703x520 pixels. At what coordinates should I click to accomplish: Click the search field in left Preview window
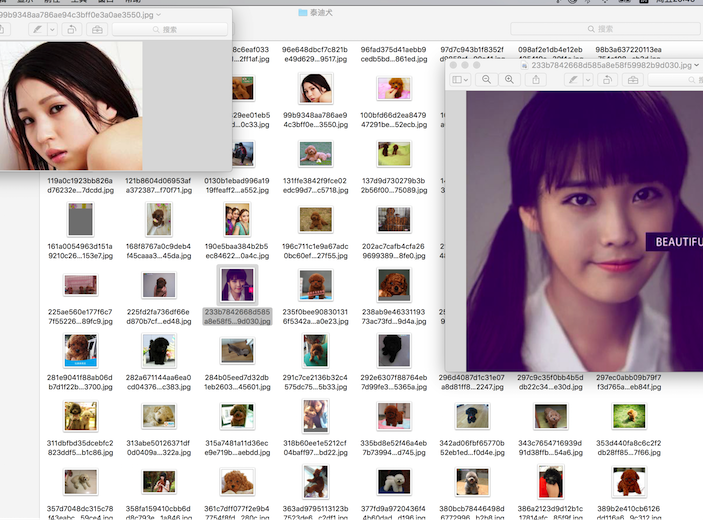click(x=169, y=30)
